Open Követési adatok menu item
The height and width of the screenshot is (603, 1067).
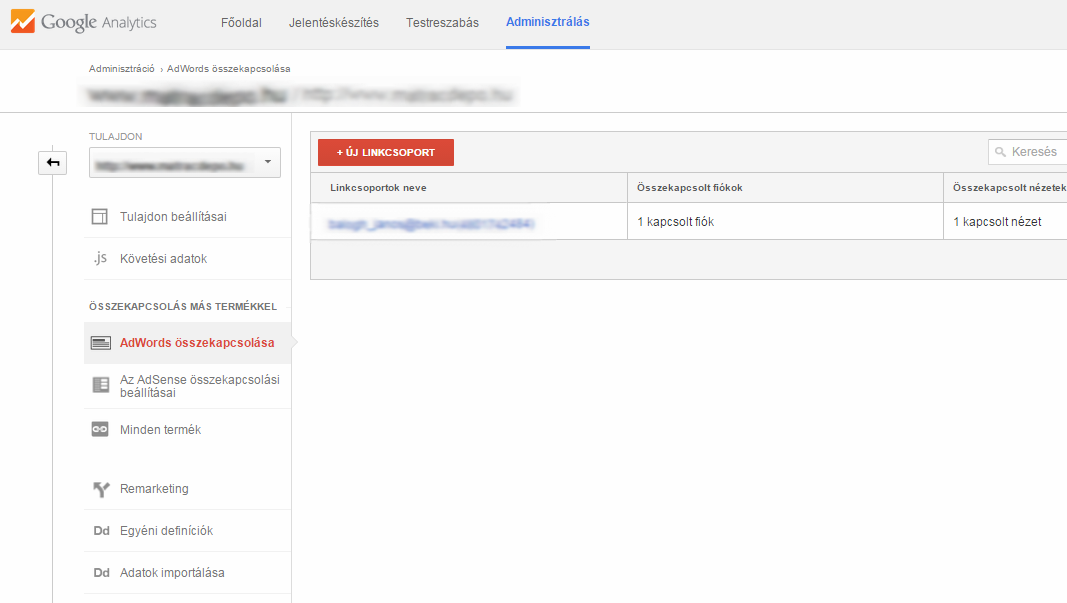tap(163, 259)
